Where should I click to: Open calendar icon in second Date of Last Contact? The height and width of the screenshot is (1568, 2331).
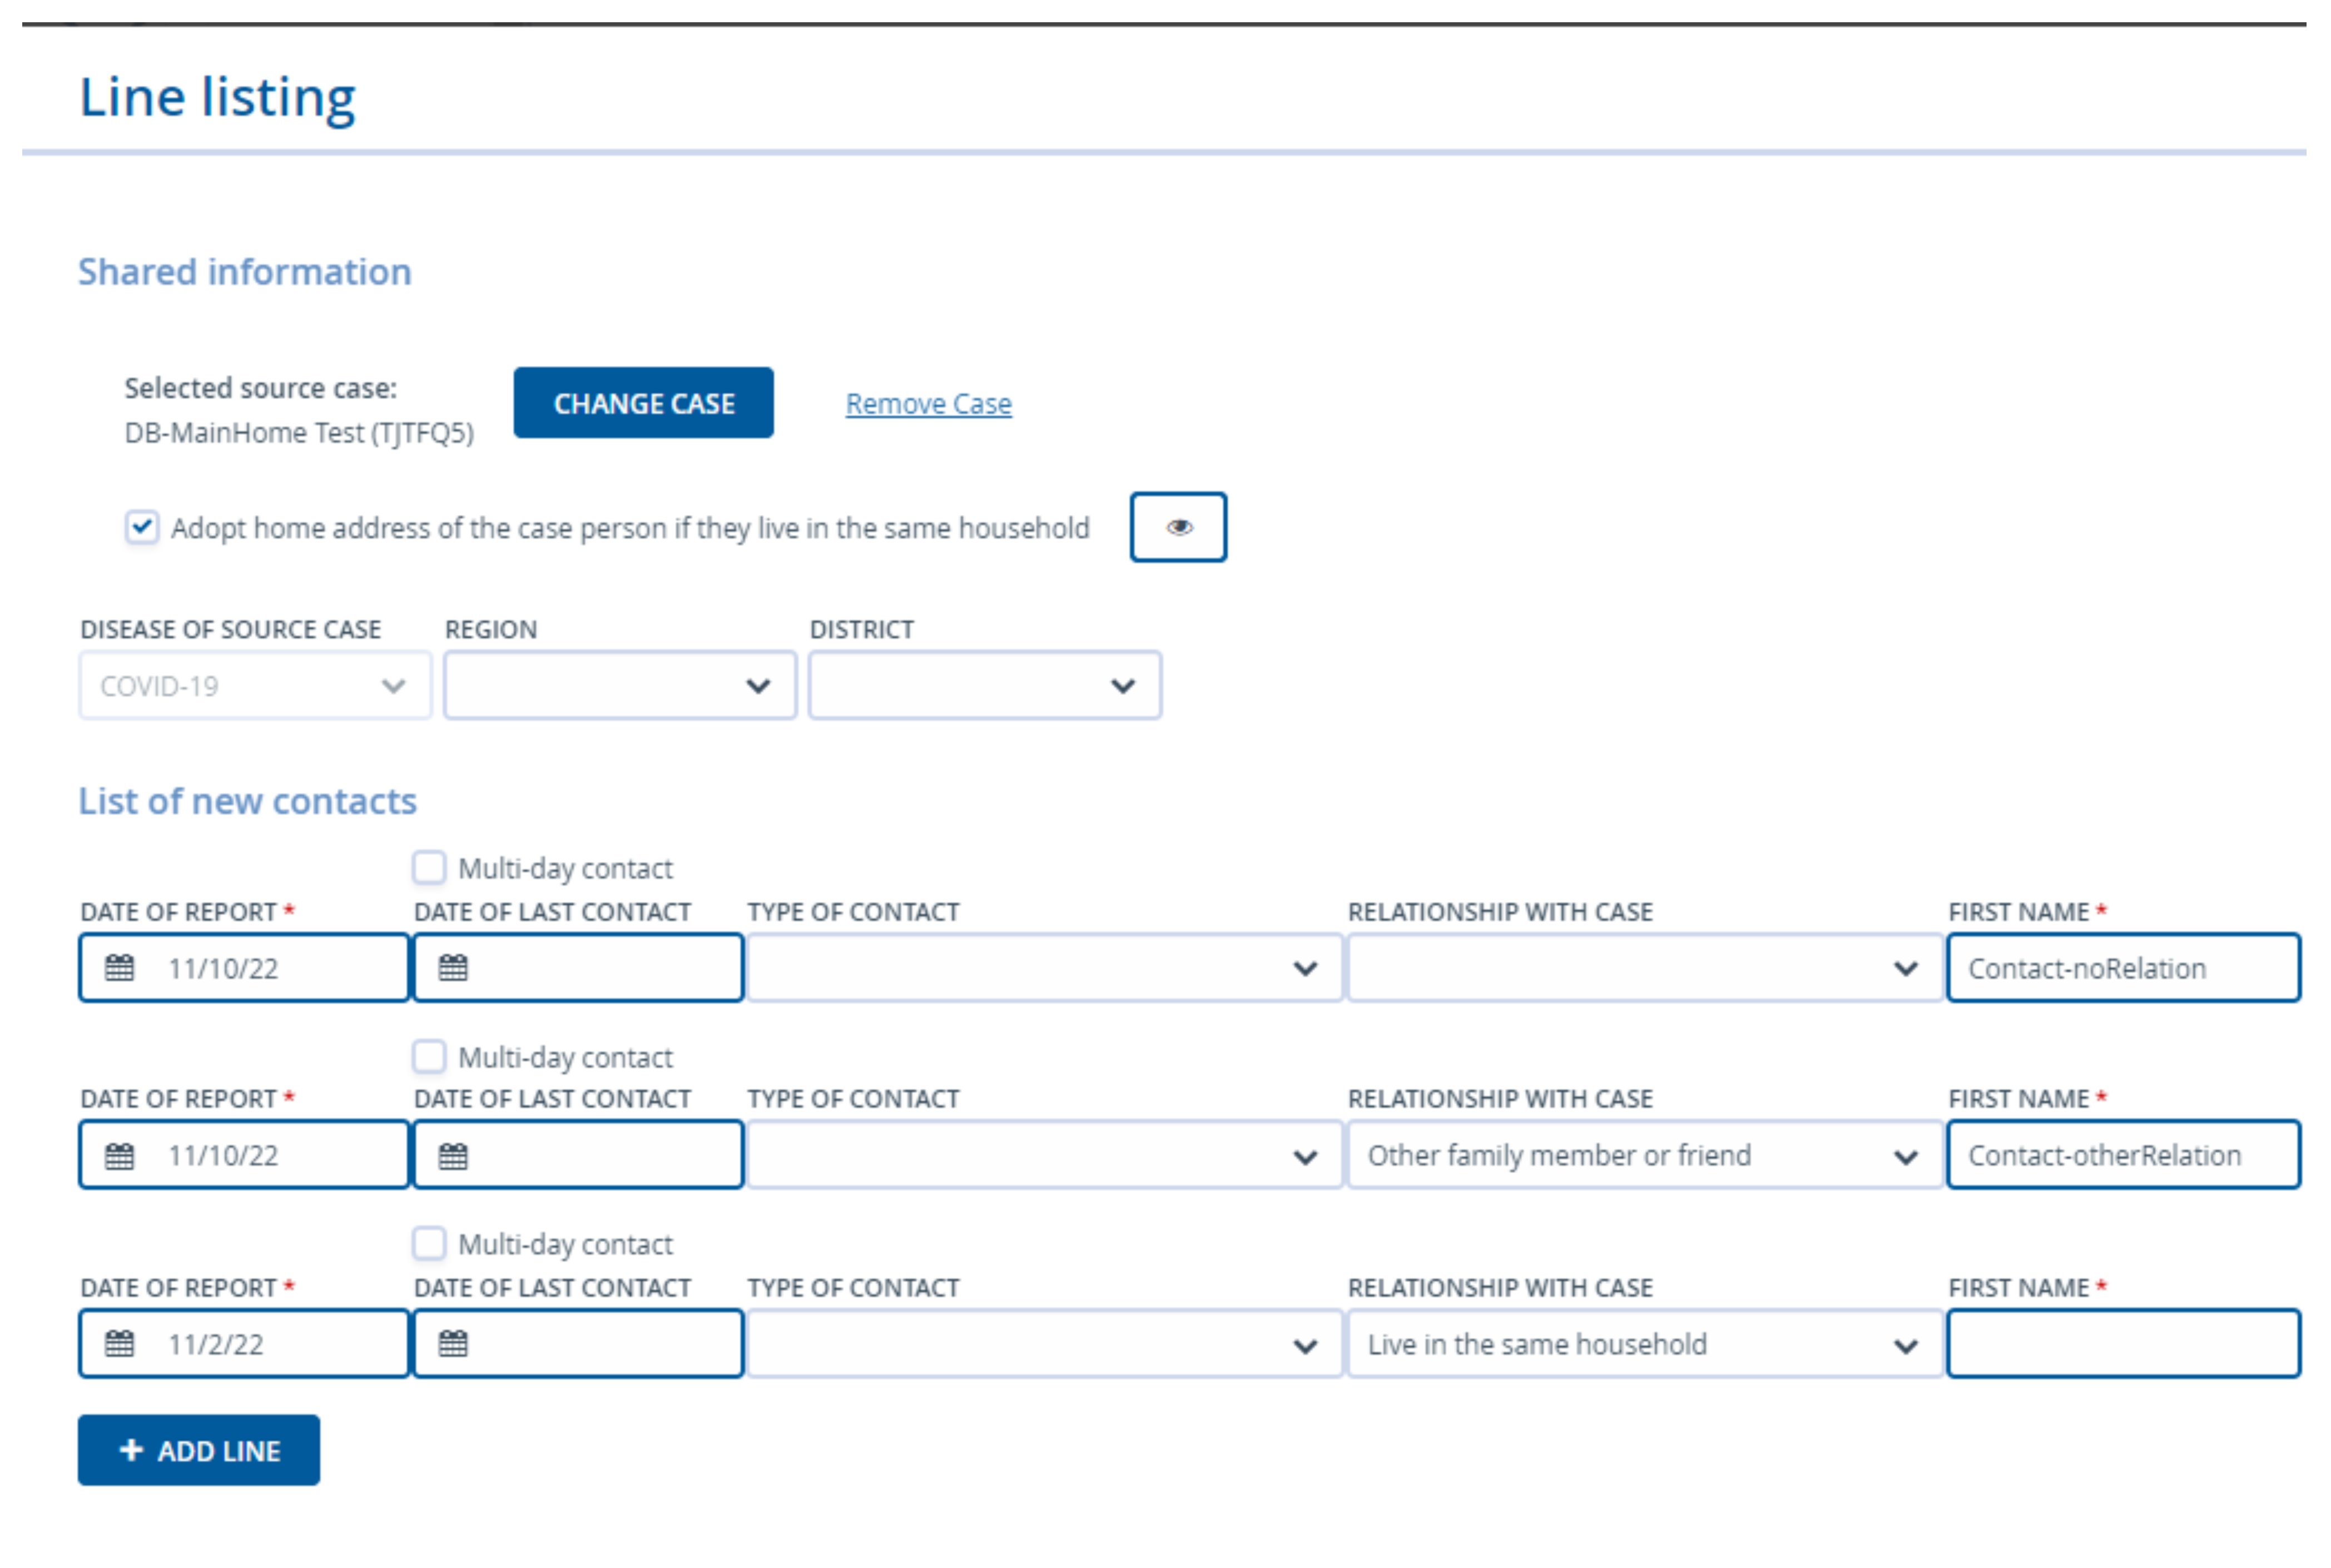pos(453,1156)
